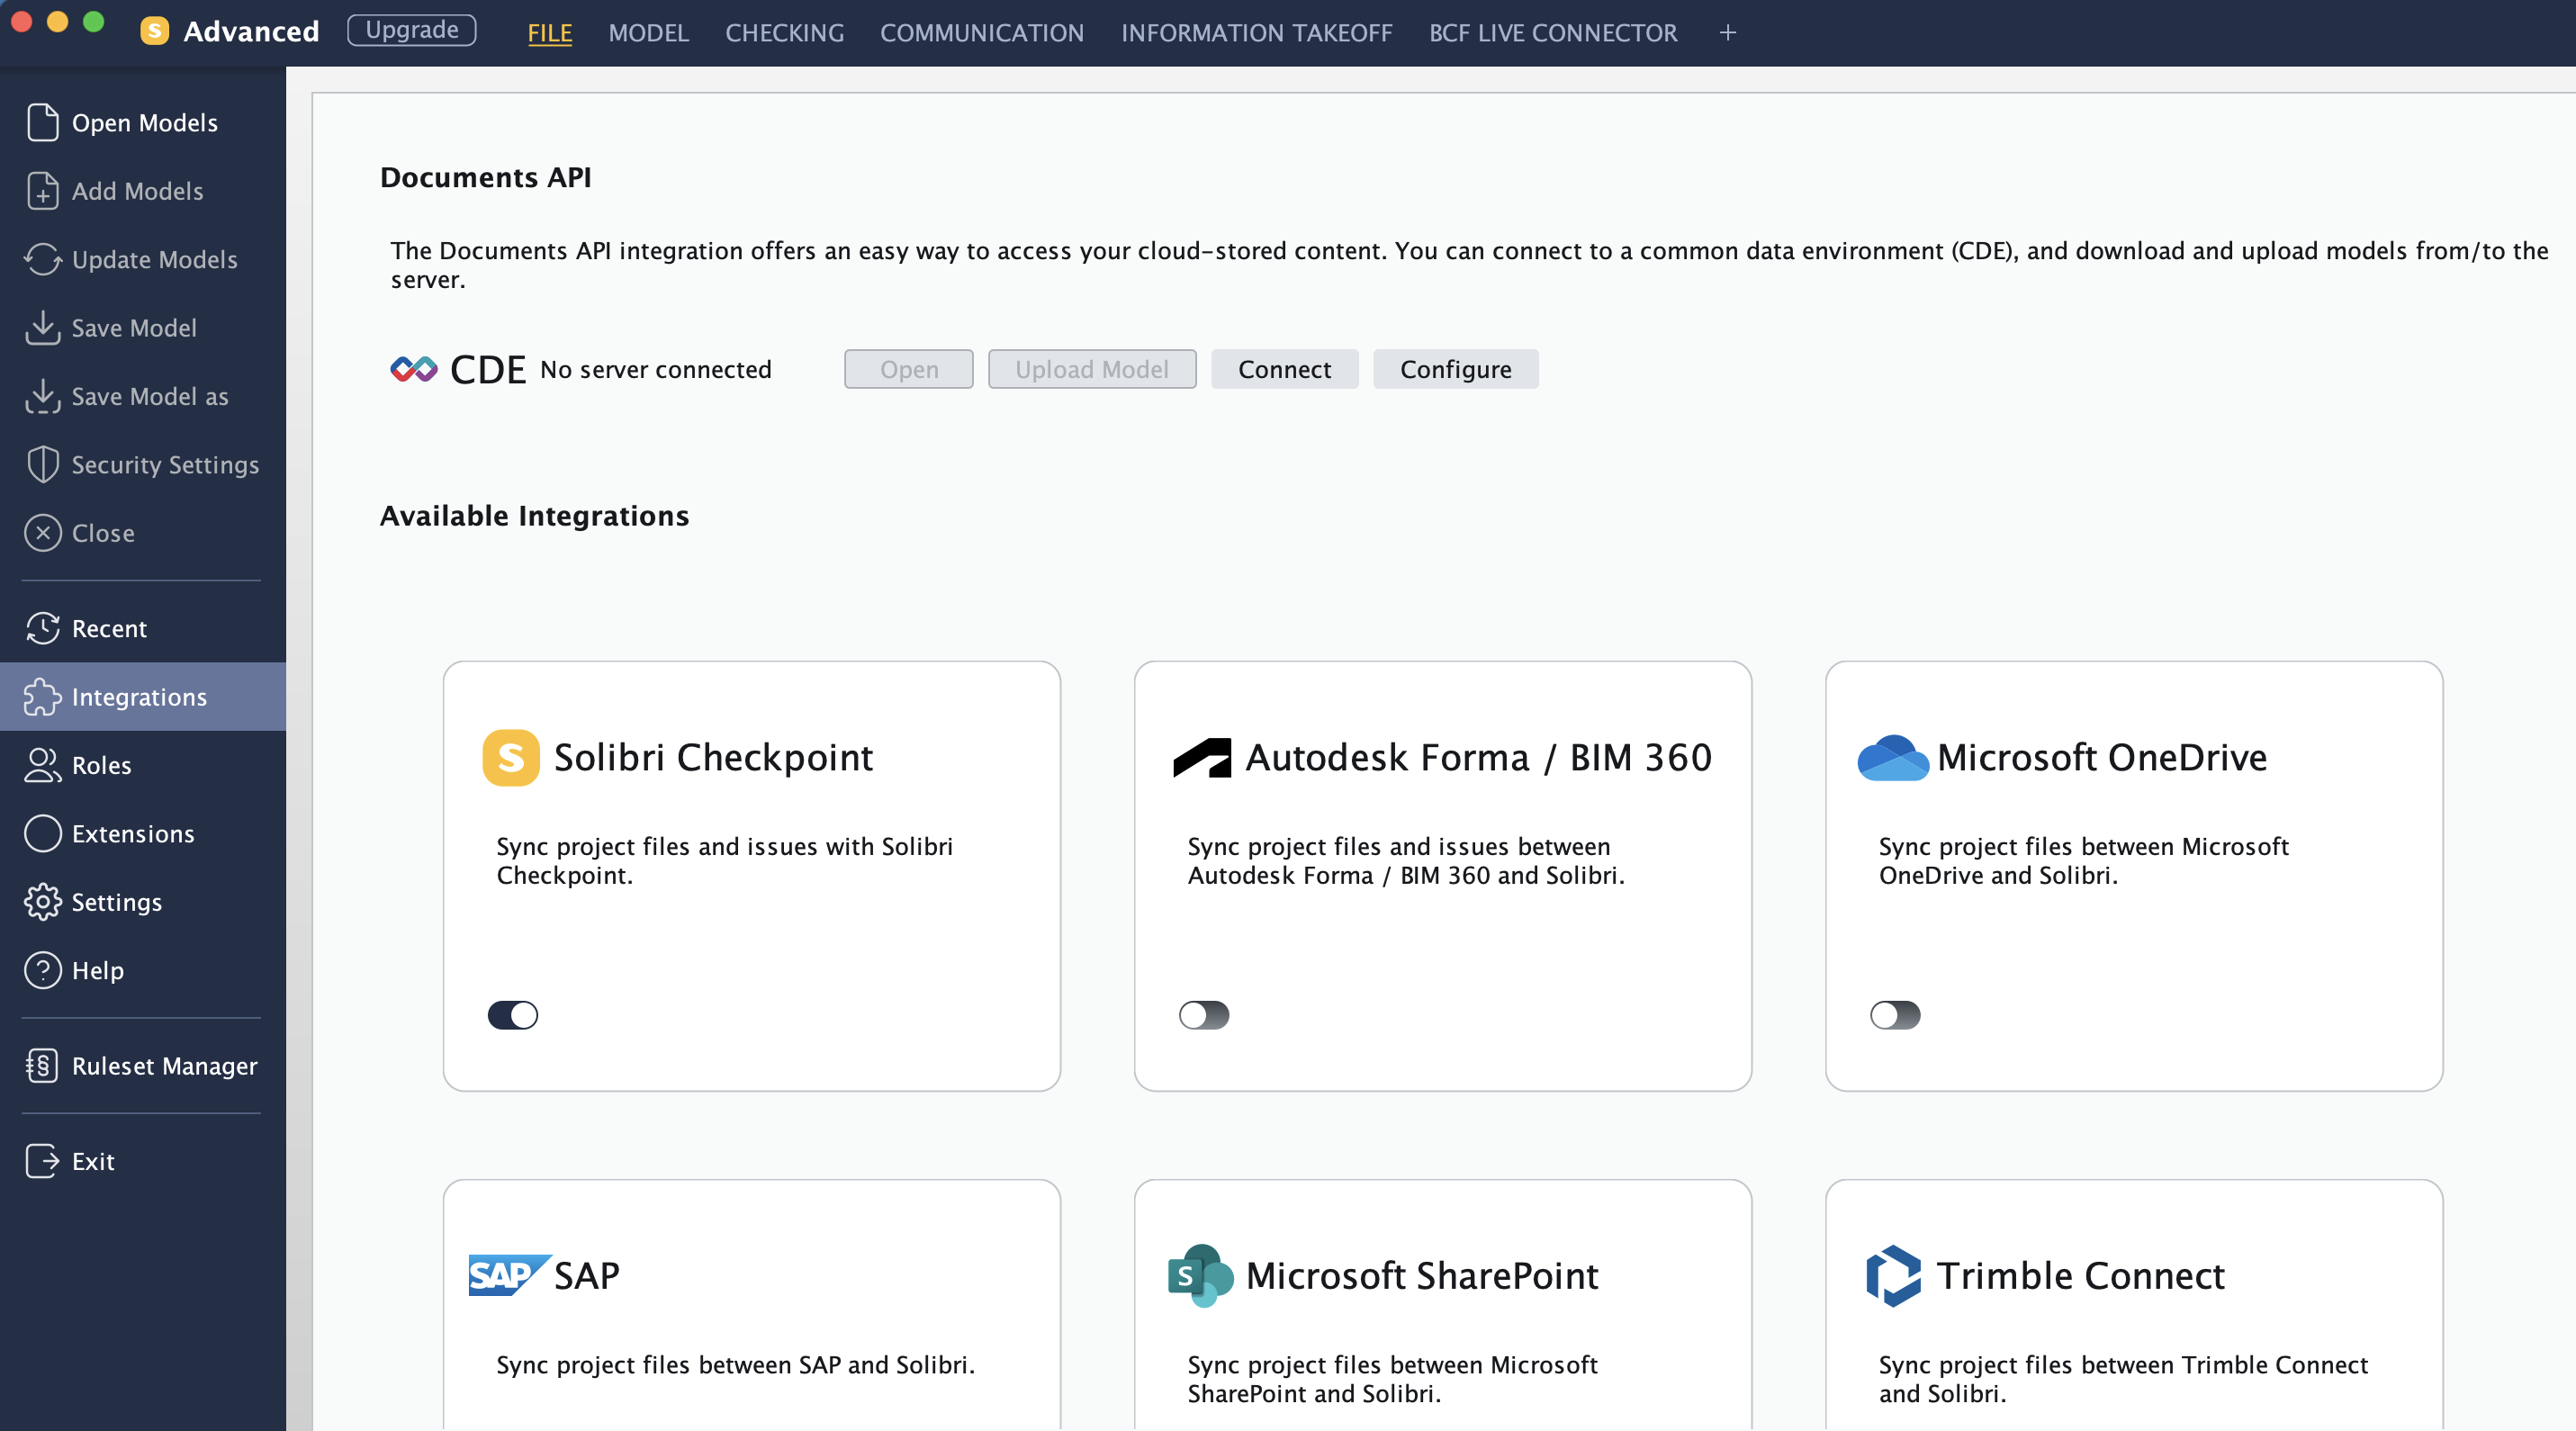Go to the BCF LIVE CONNECTOR tab
The image size is (2576, 1431).
pyautogui.click(x=1552, y=33)
